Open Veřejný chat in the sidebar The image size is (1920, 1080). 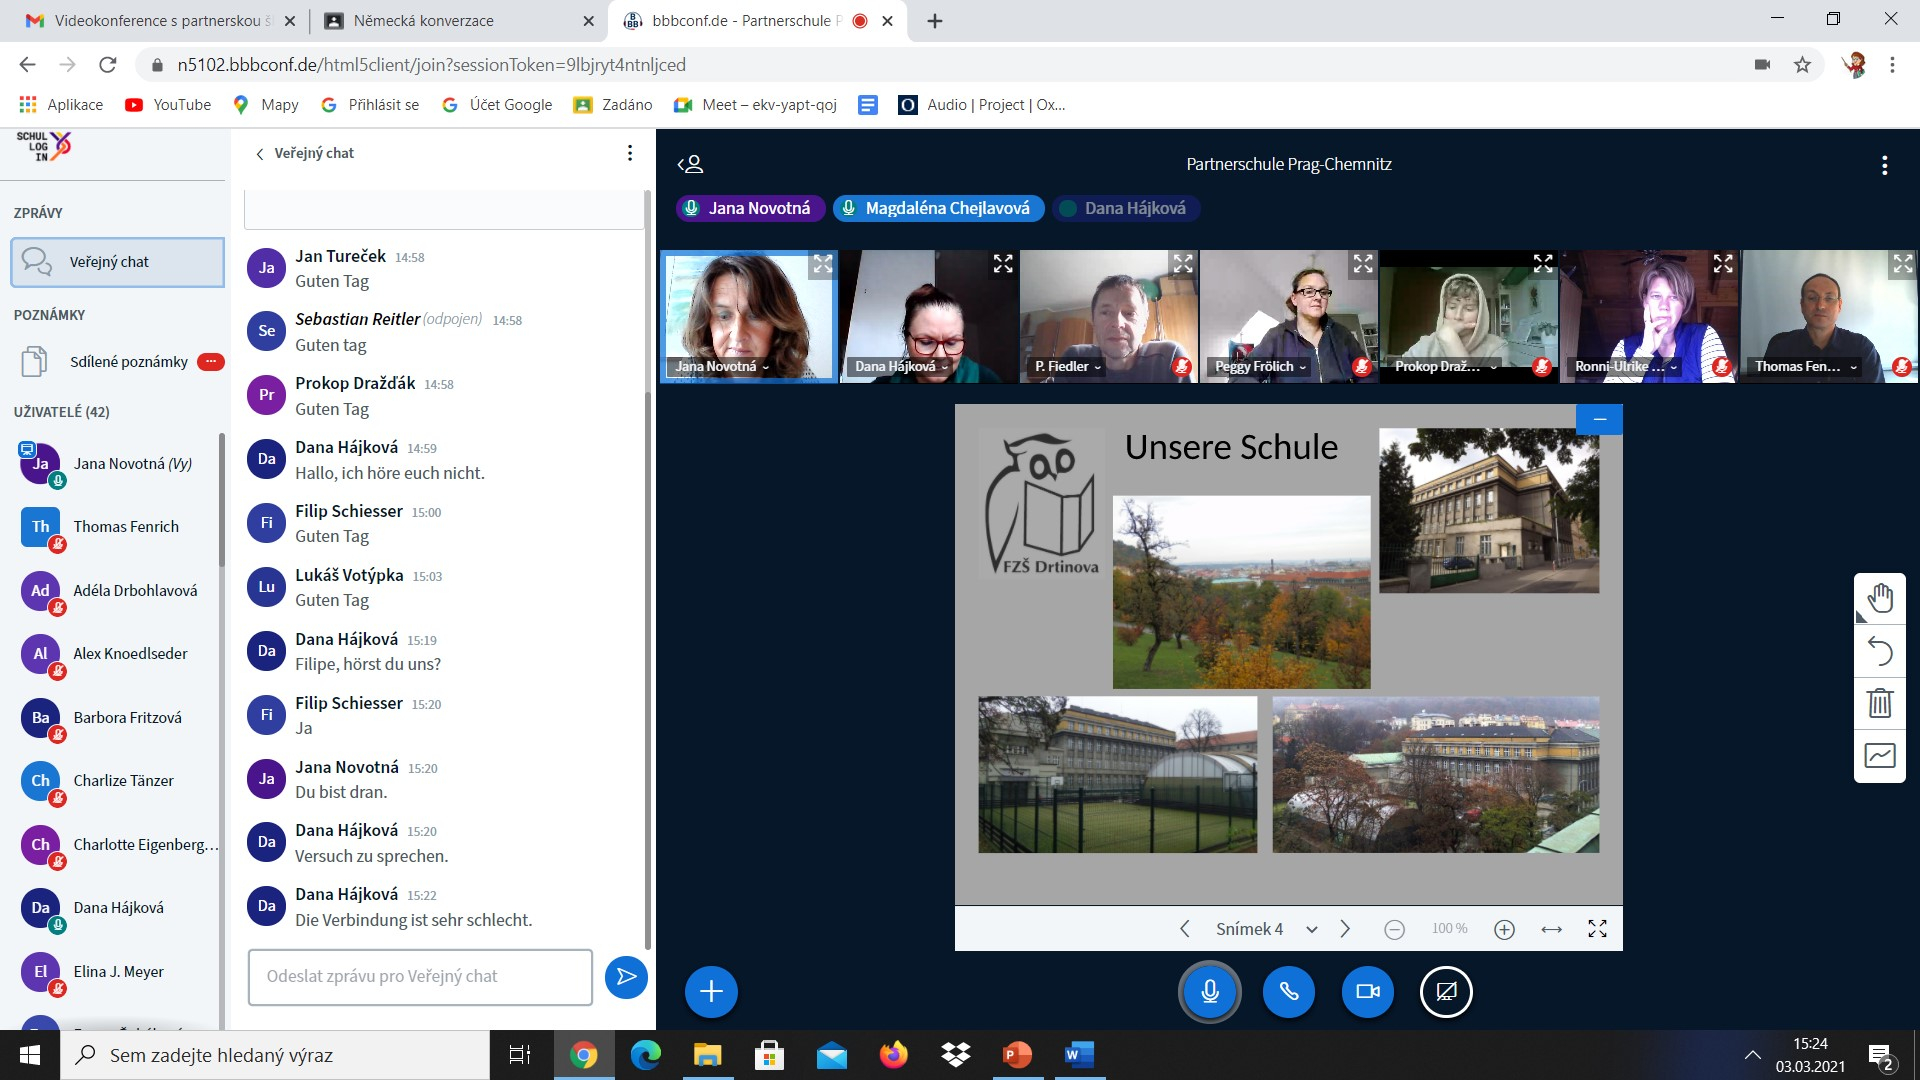coord(117,262)
